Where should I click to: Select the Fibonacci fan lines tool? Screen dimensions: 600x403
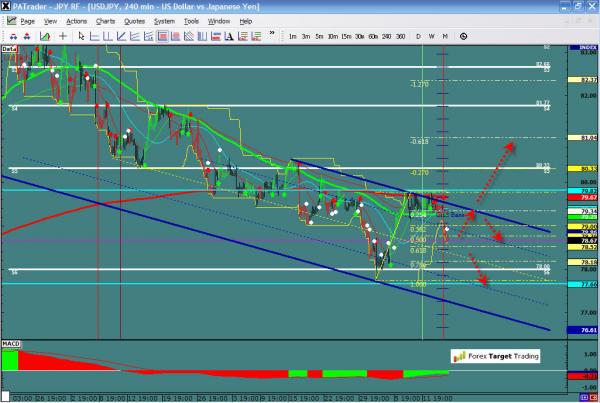coord(148,36)
